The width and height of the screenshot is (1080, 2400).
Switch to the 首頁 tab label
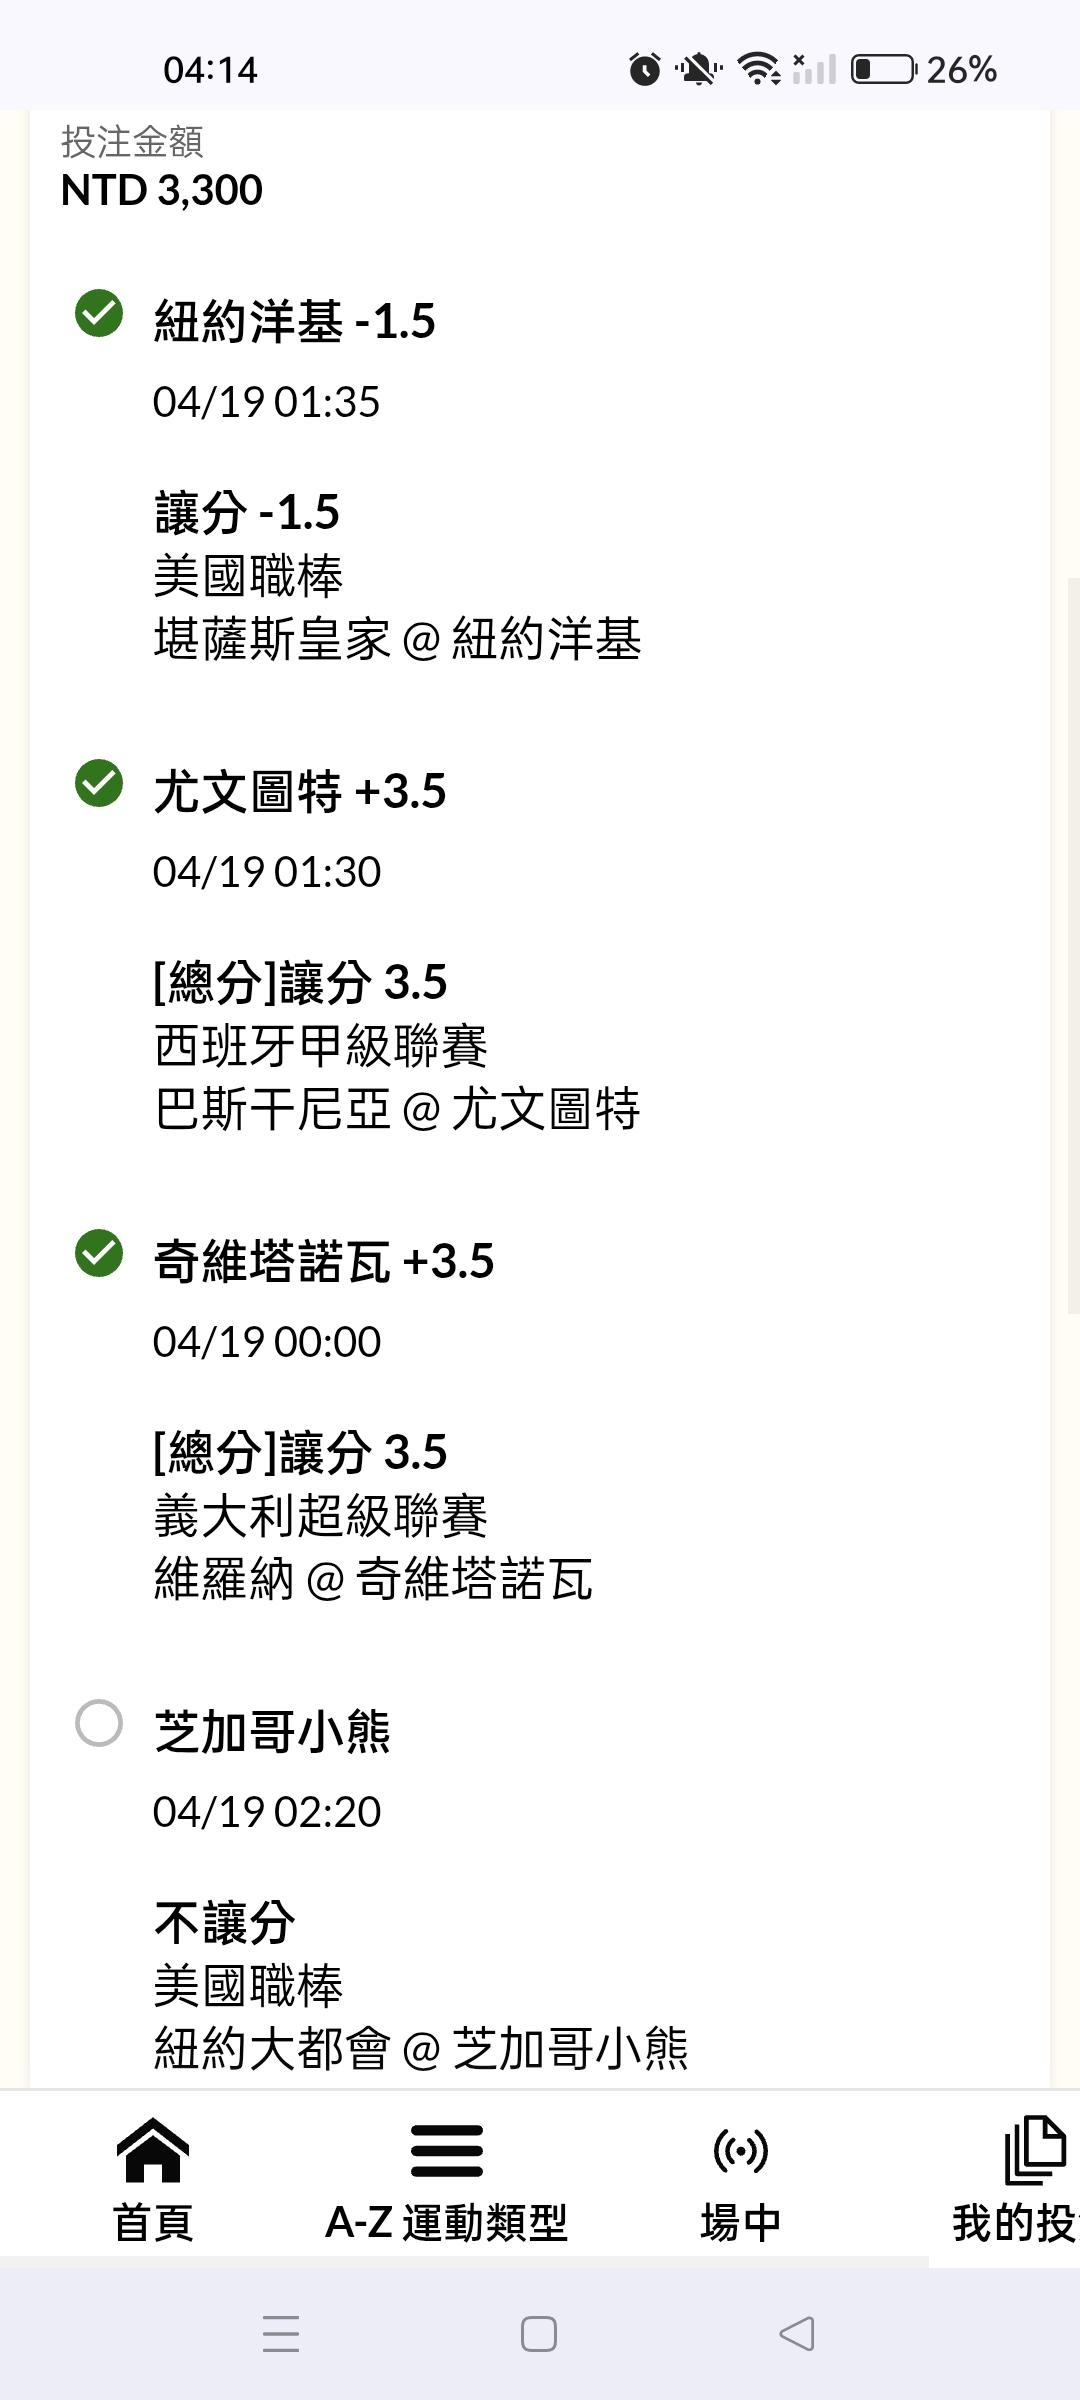[x=153, y=2223]
